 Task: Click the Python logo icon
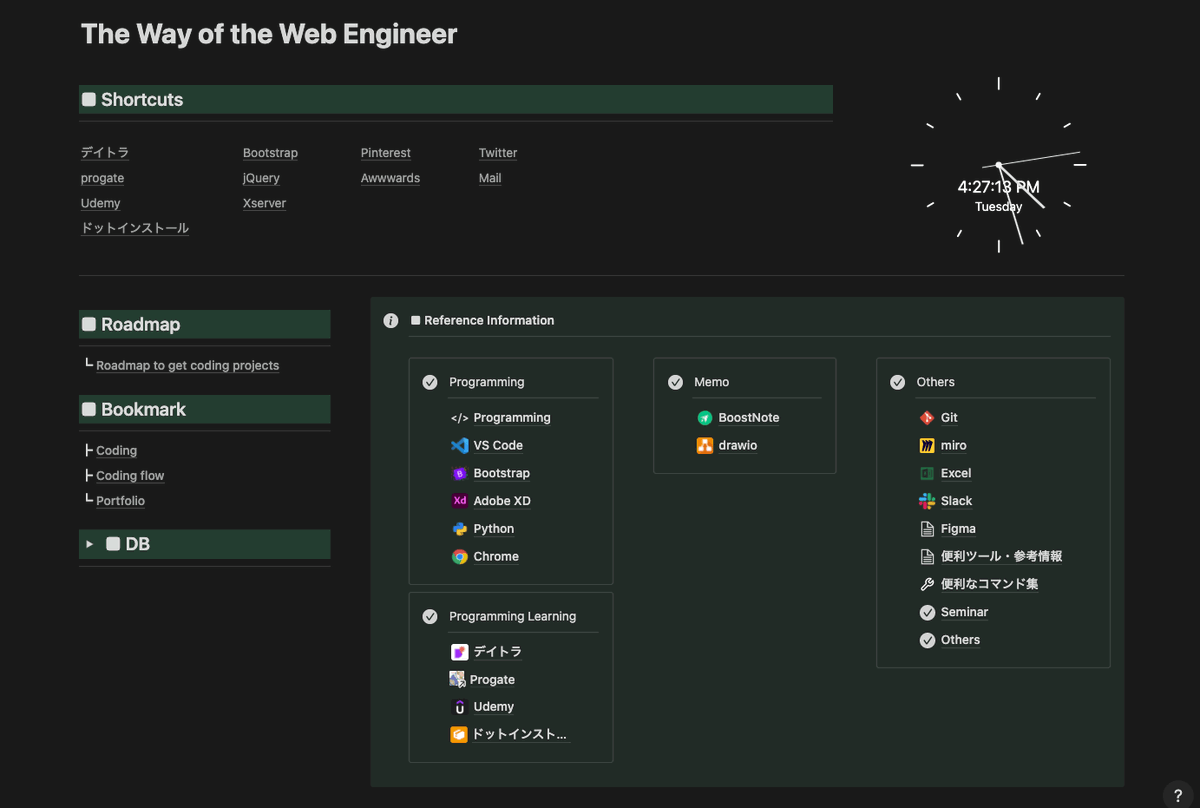(x=459, y=529)
